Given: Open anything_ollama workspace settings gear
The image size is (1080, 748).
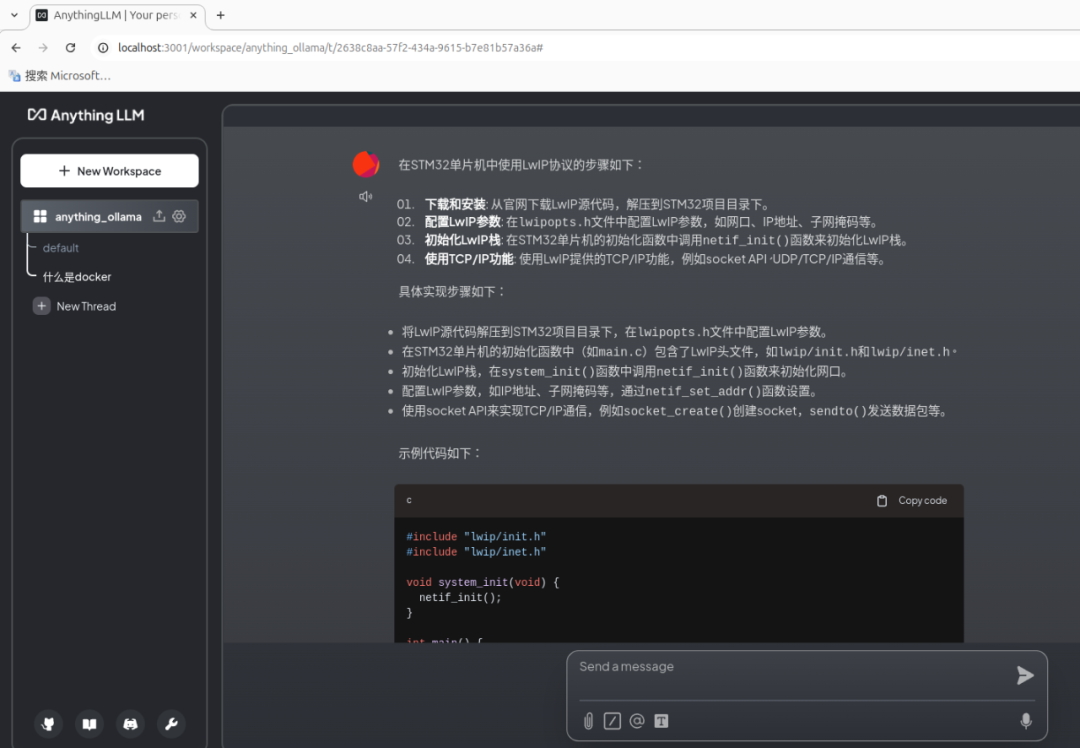Looking at the screenshot, I should coord(180,216).
